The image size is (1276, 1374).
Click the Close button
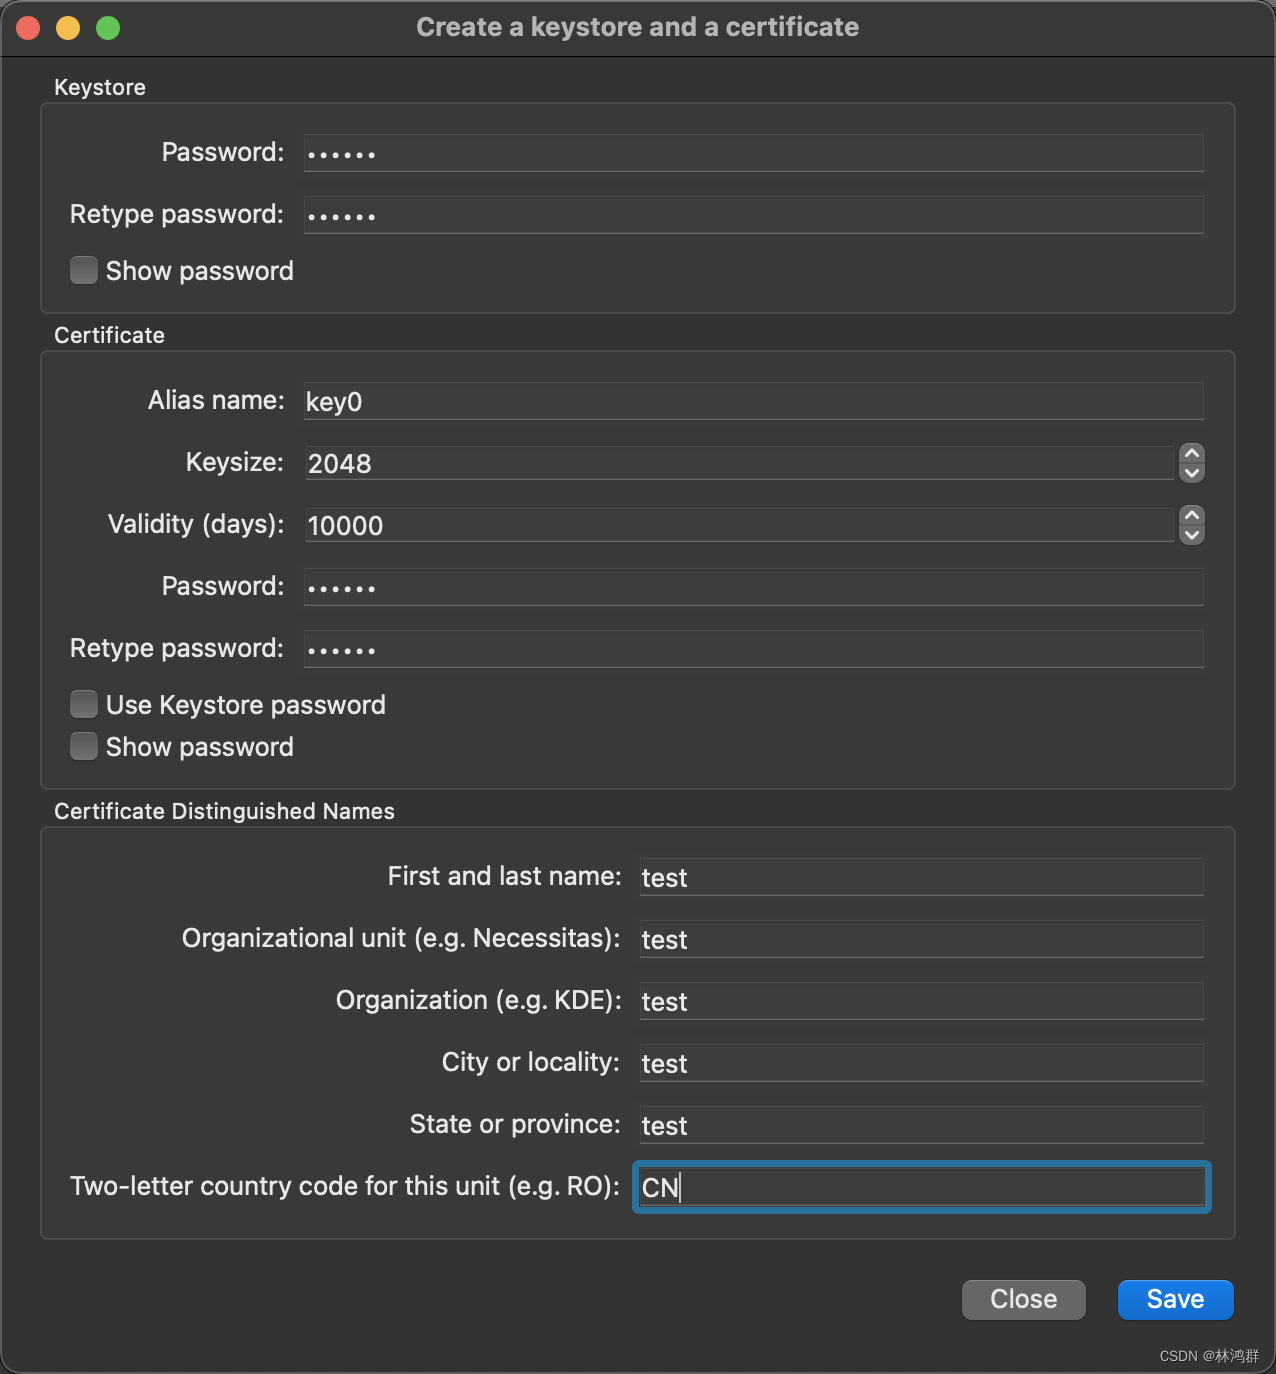(x=1023, y=1299)
